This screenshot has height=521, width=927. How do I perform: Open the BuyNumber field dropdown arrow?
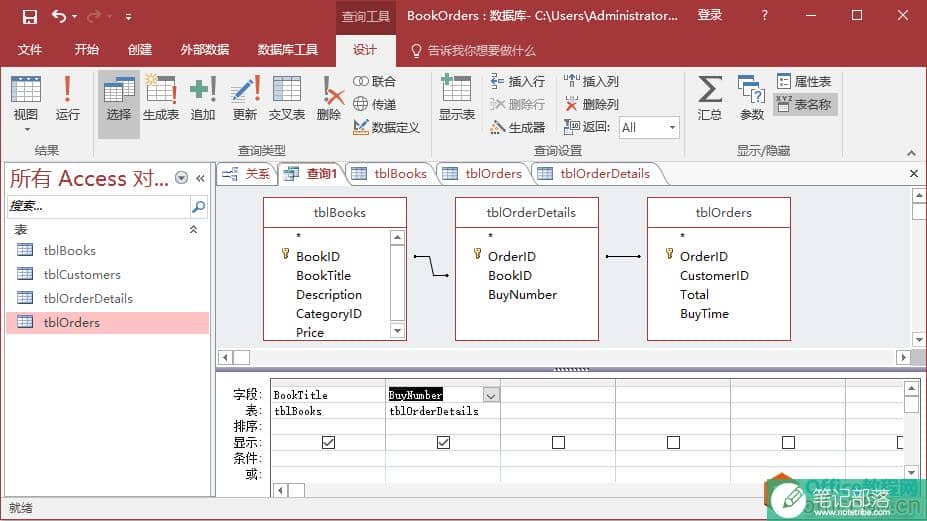click(x=491, y=395)
